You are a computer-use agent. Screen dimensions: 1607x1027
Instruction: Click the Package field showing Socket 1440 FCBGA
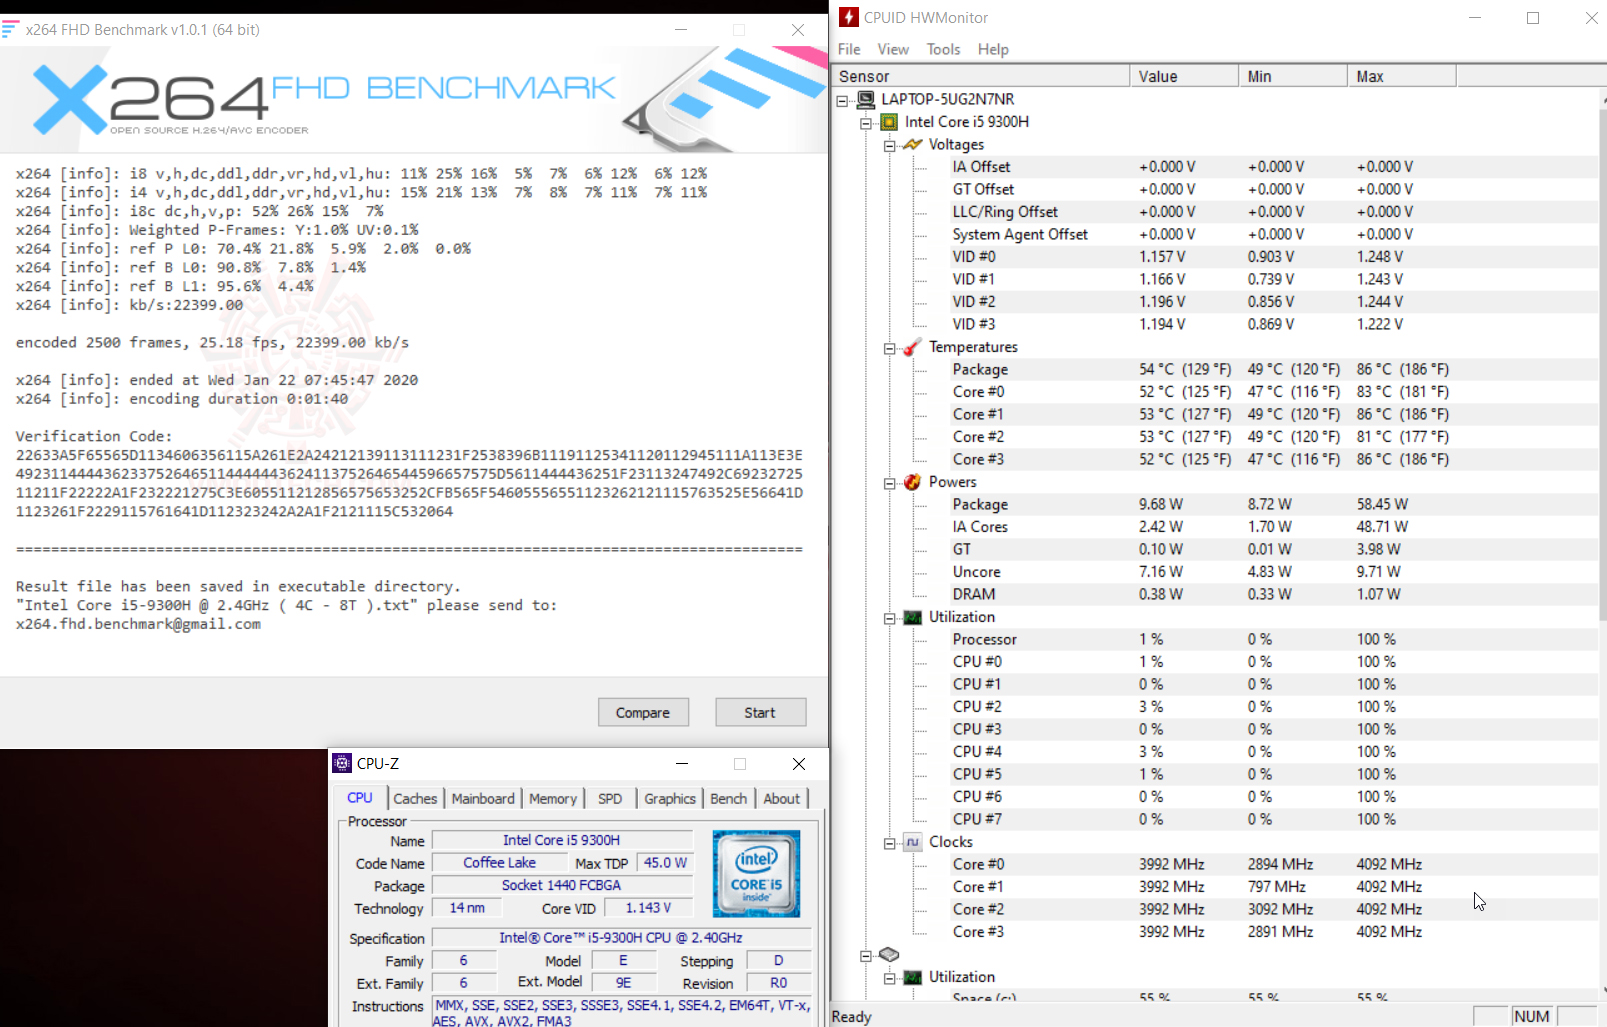(562, 885)
